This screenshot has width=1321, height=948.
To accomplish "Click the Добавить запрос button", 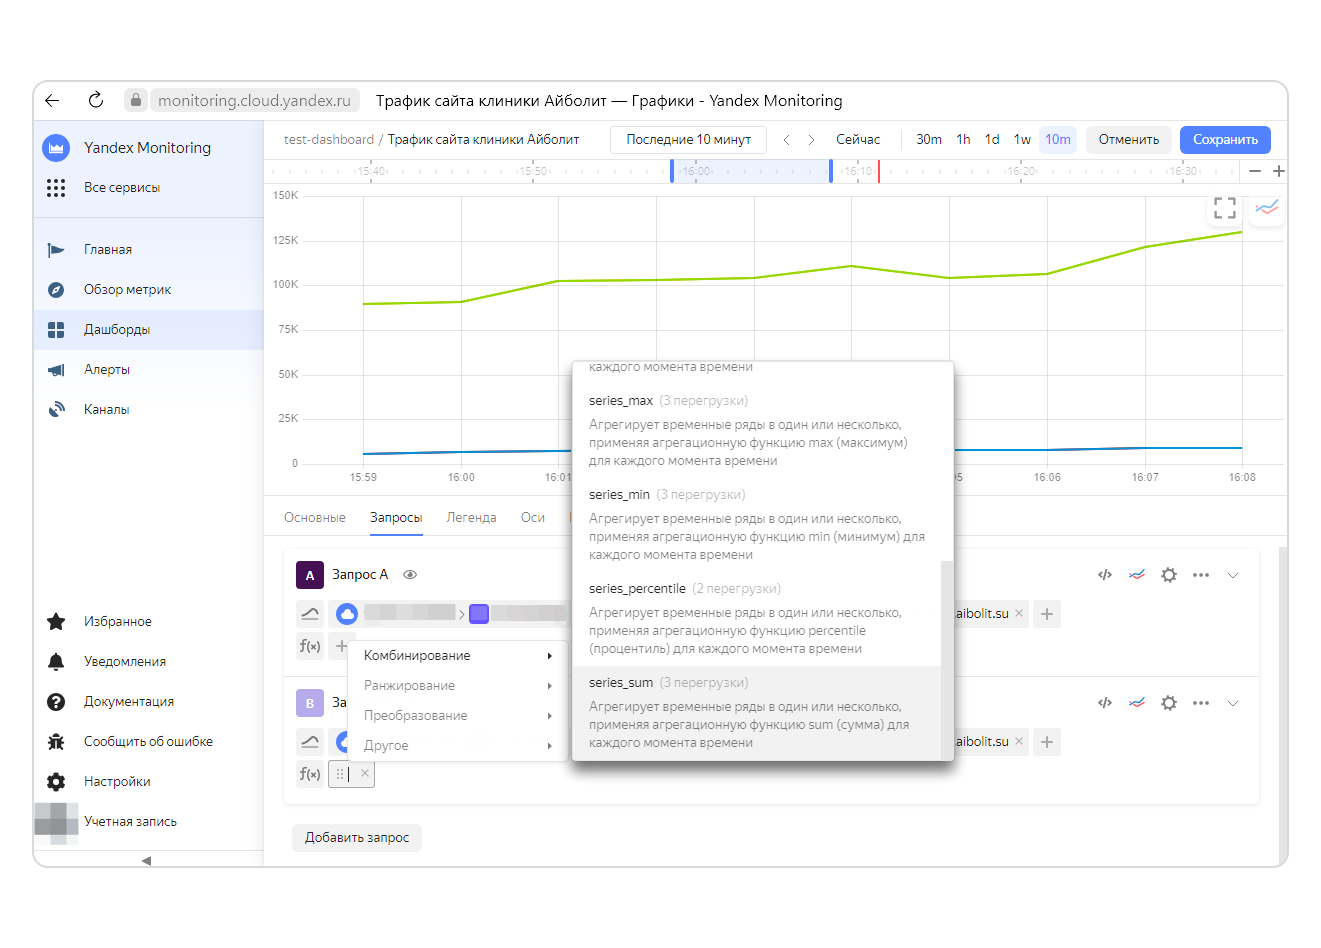I will coord(357,838).
